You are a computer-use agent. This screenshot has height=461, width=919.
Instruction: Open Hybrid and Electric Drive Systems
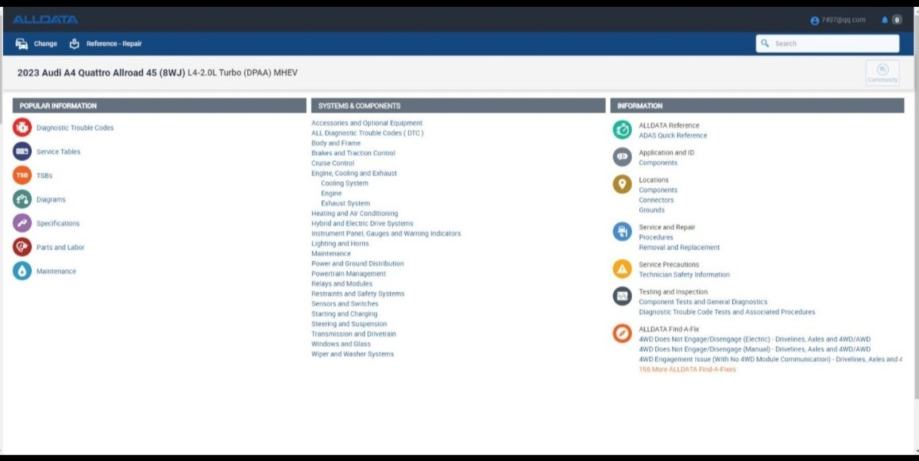tap(362, 224)
